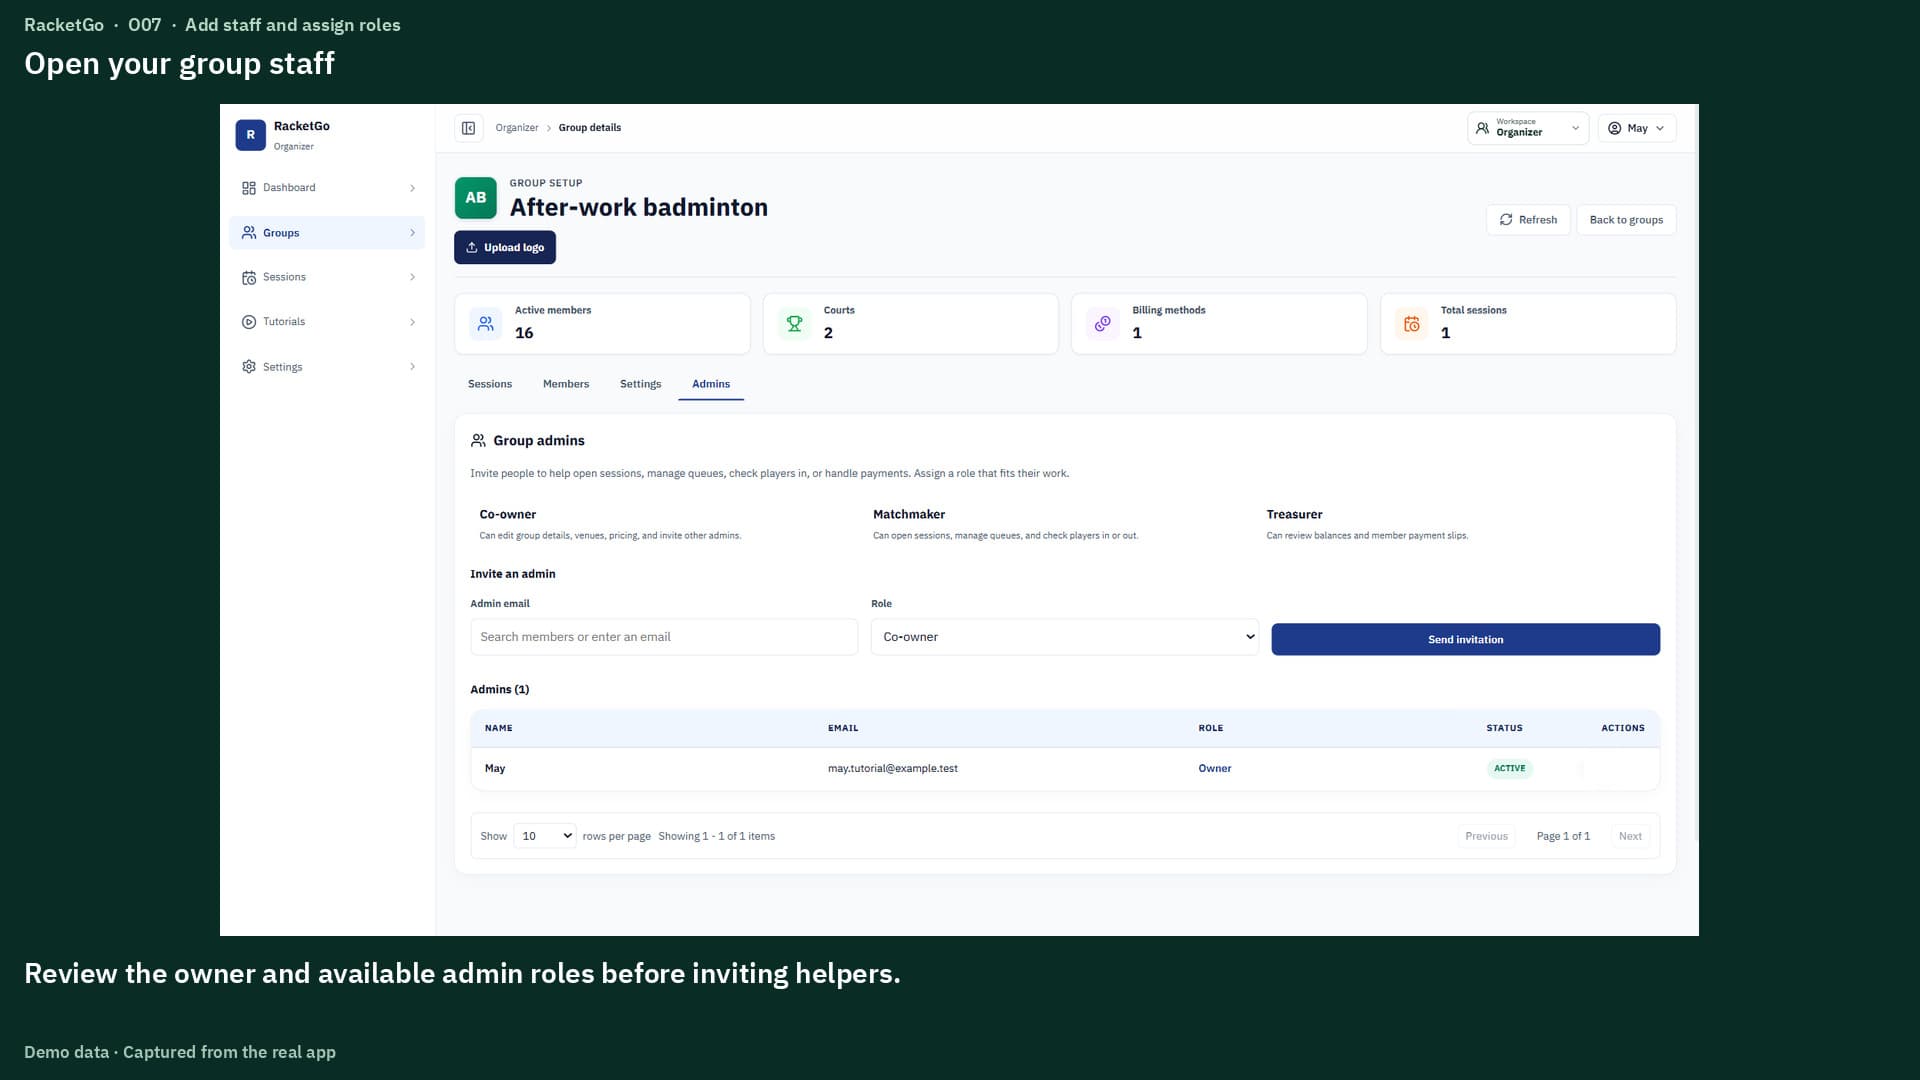
Task: Open the Role Co-owner dropdown
Action: click(x=1064, y=637)
